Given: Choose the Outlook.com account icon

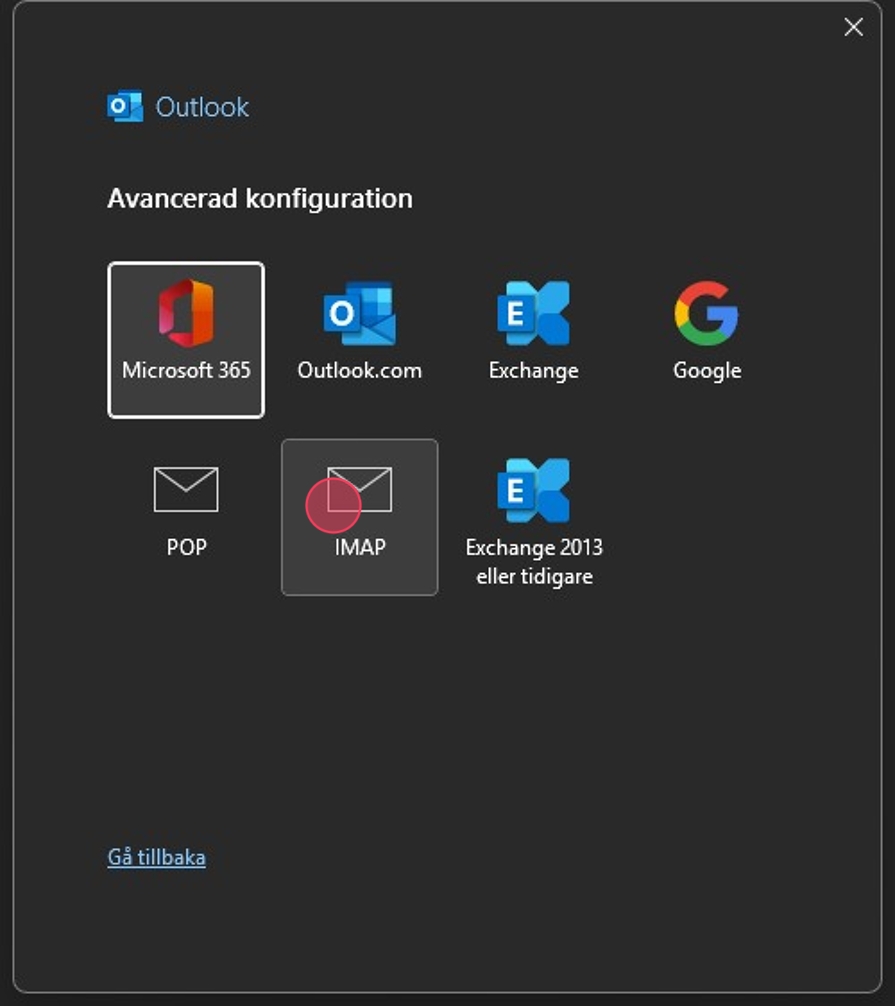Looking at the screenshot, I should tap(359, 313).
